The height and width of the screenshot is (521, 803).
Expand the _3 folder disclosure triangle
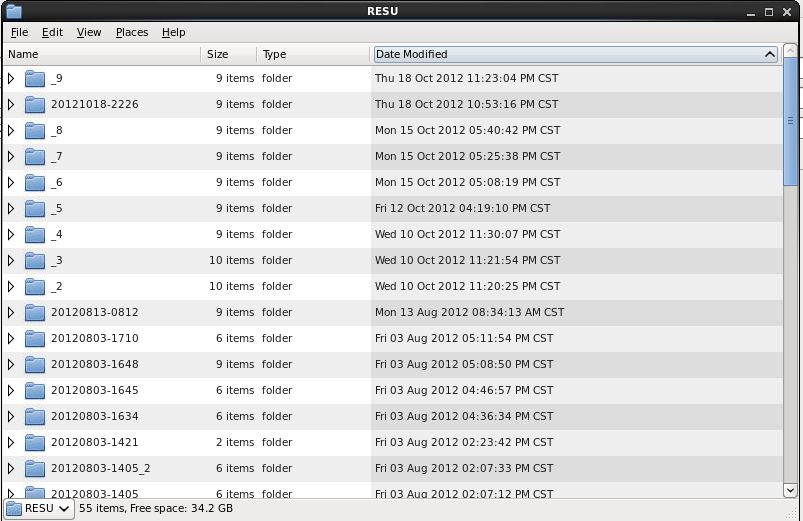pyautogui.click(x=11, y=260)
